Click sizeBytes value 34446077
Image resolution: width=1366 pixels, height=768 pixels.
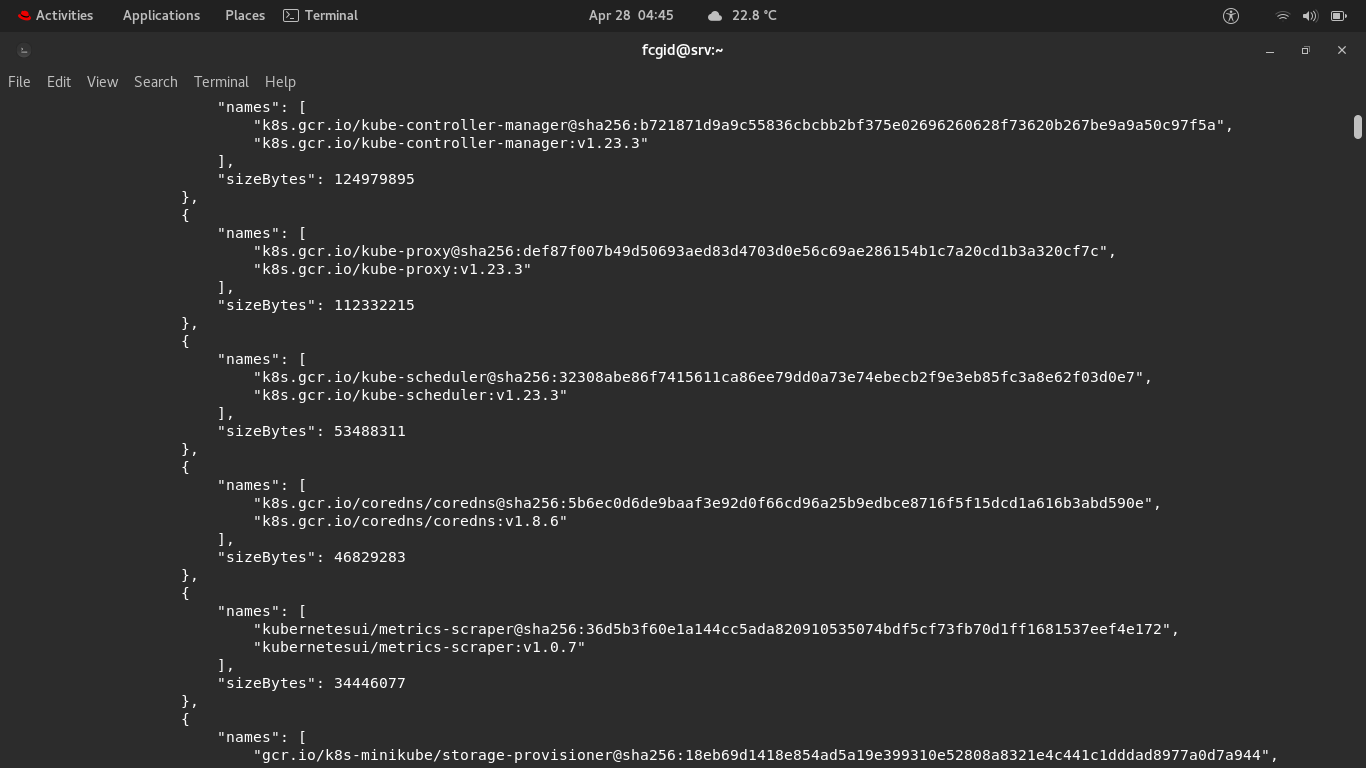pyautogui.click(x=370, y=683)
